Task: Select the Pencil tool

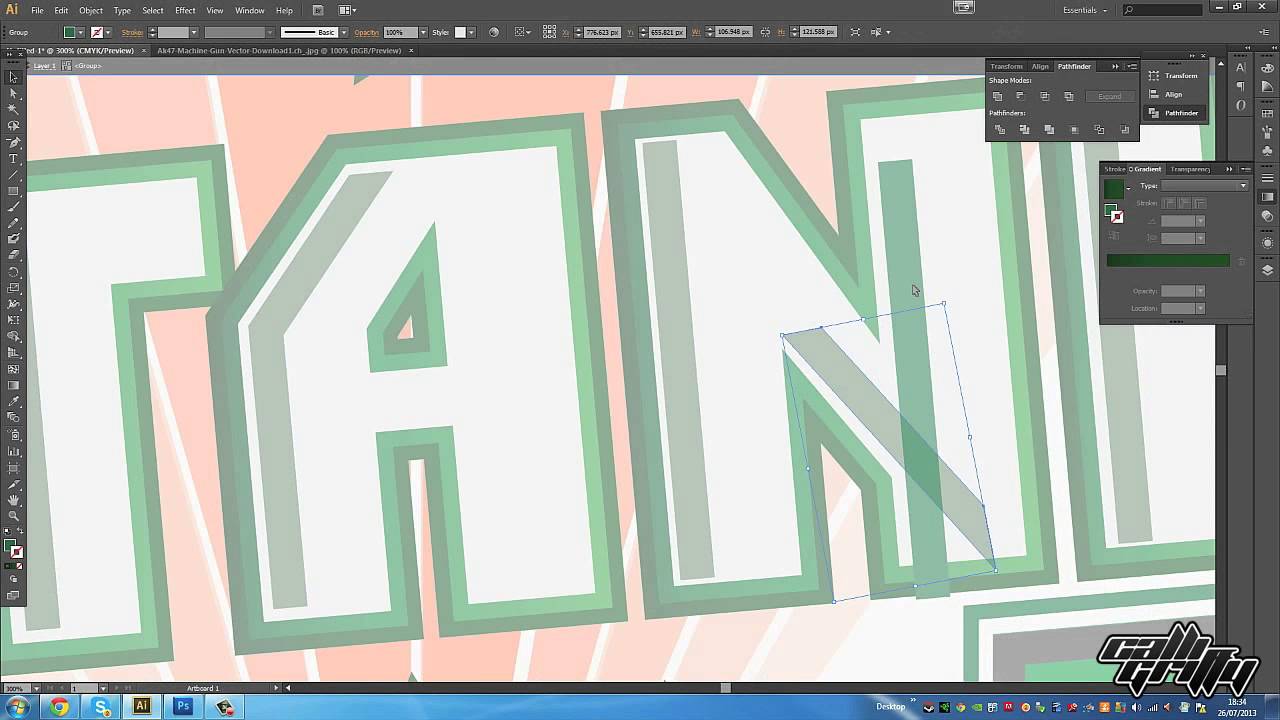Action: 14,223
